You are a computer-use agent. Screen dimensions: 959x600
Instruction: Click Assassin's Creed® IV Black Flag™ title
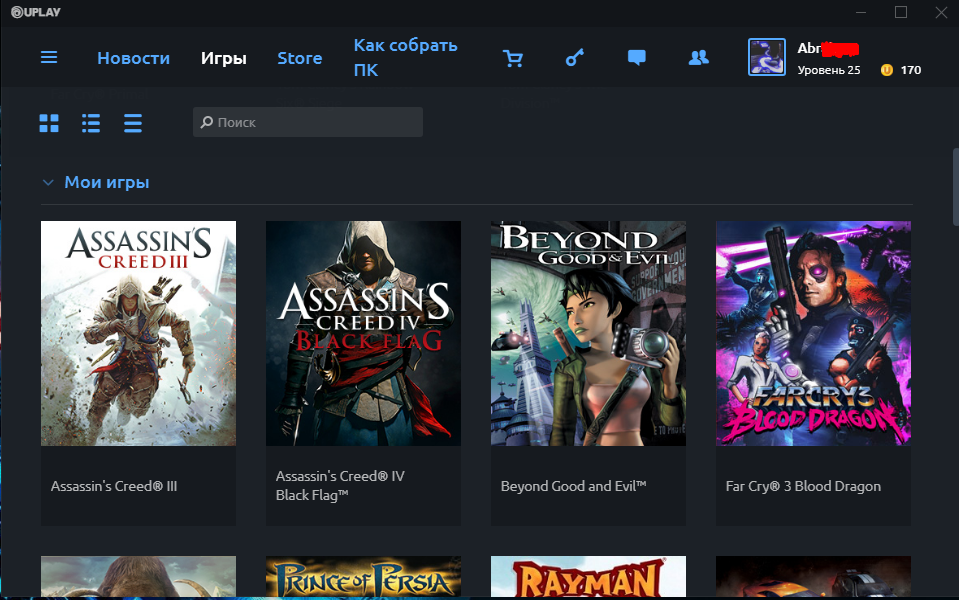click(340, 486)
